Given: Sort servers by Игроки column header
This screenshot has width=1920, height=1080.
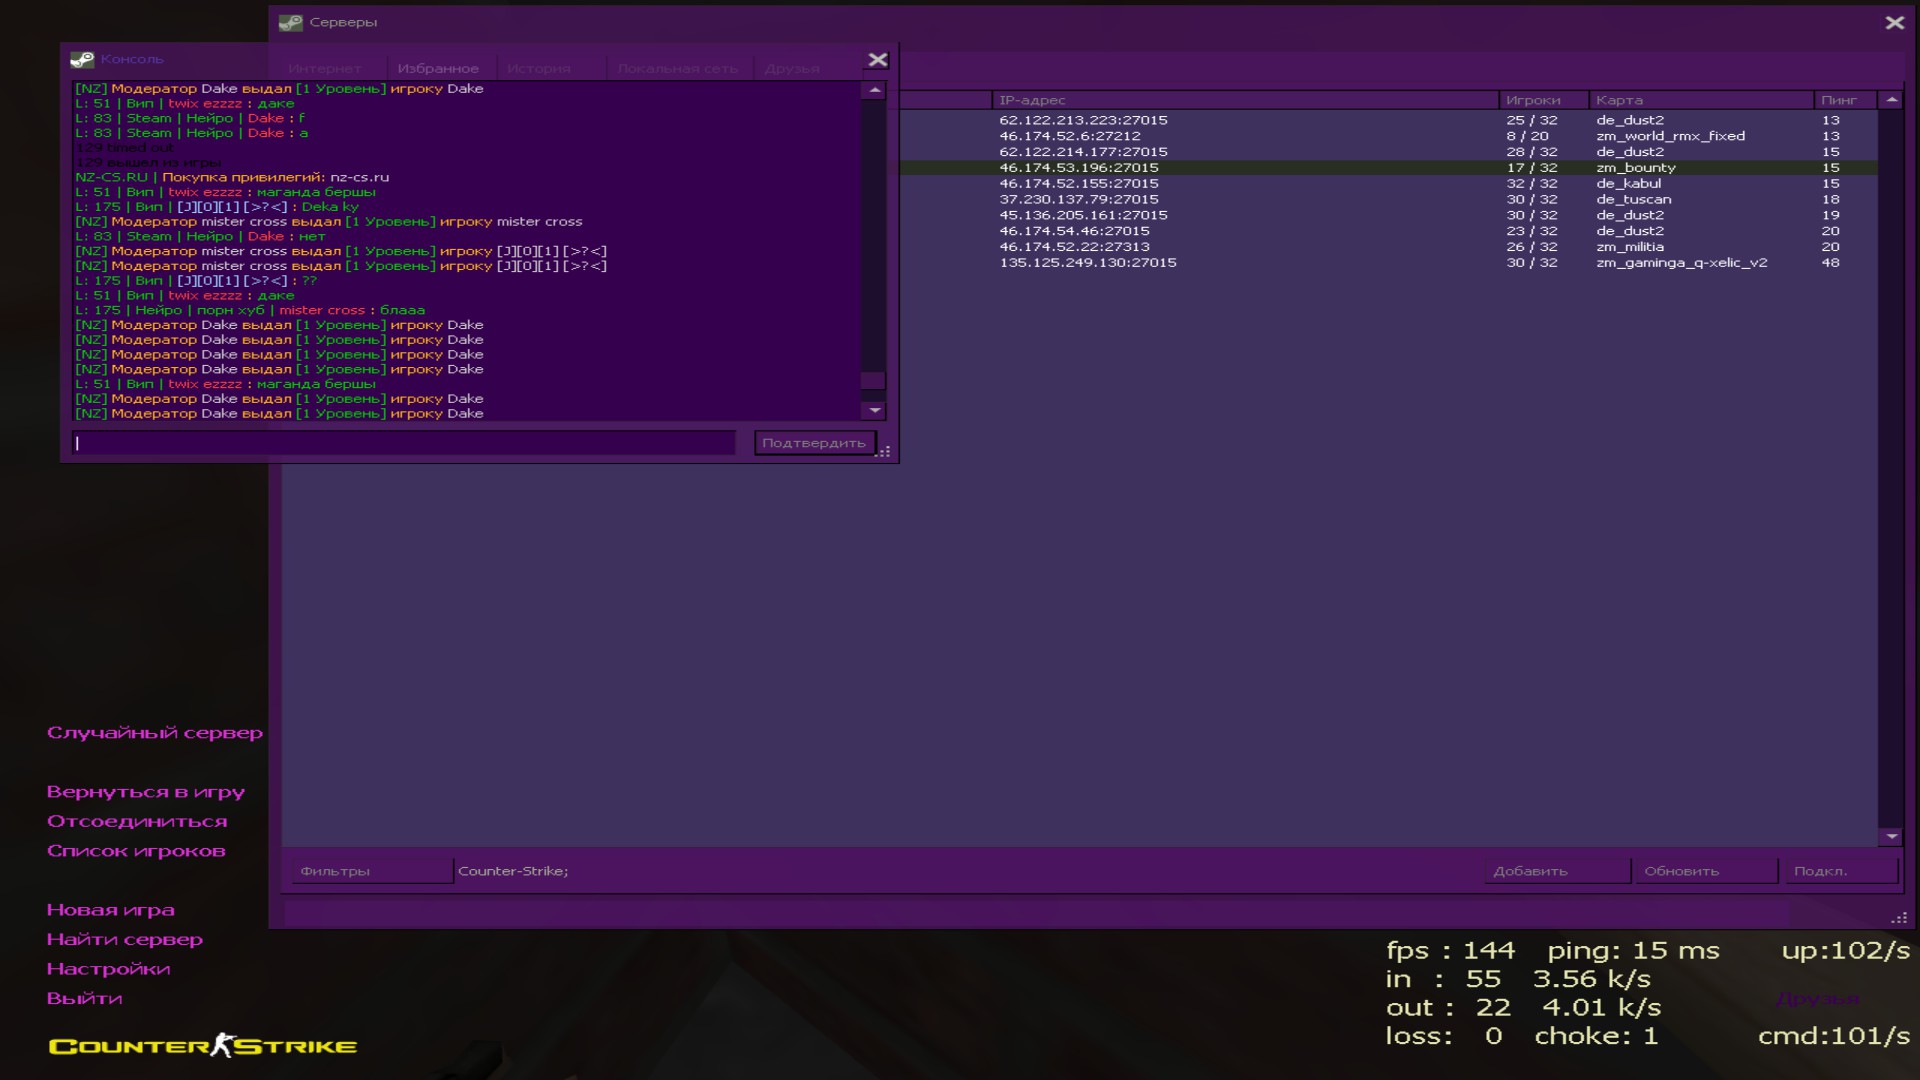Looking at the screenshot, I should [1533, 100].
